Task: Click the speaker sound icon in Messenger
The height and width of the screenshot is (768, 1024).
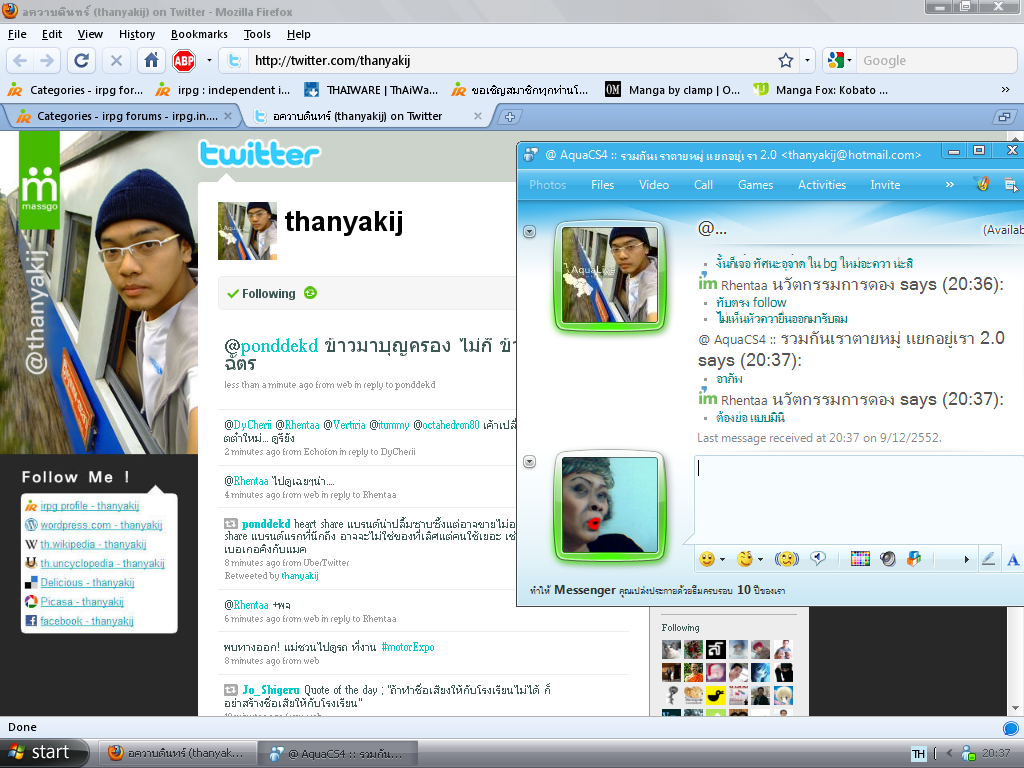Action: (x=888, y=559)
